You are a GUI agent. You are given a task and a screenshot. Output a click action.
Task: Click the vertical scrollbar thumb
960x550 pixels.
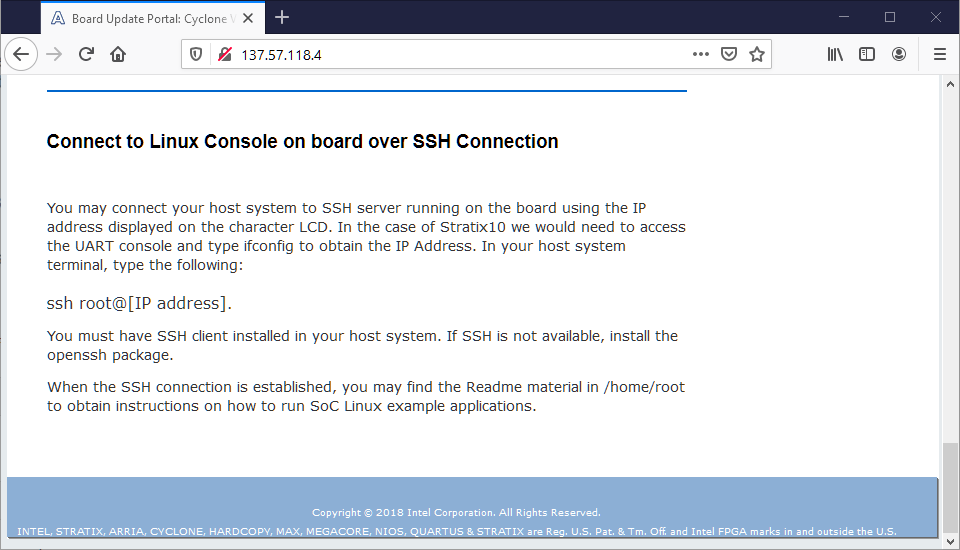pos(949,488)
